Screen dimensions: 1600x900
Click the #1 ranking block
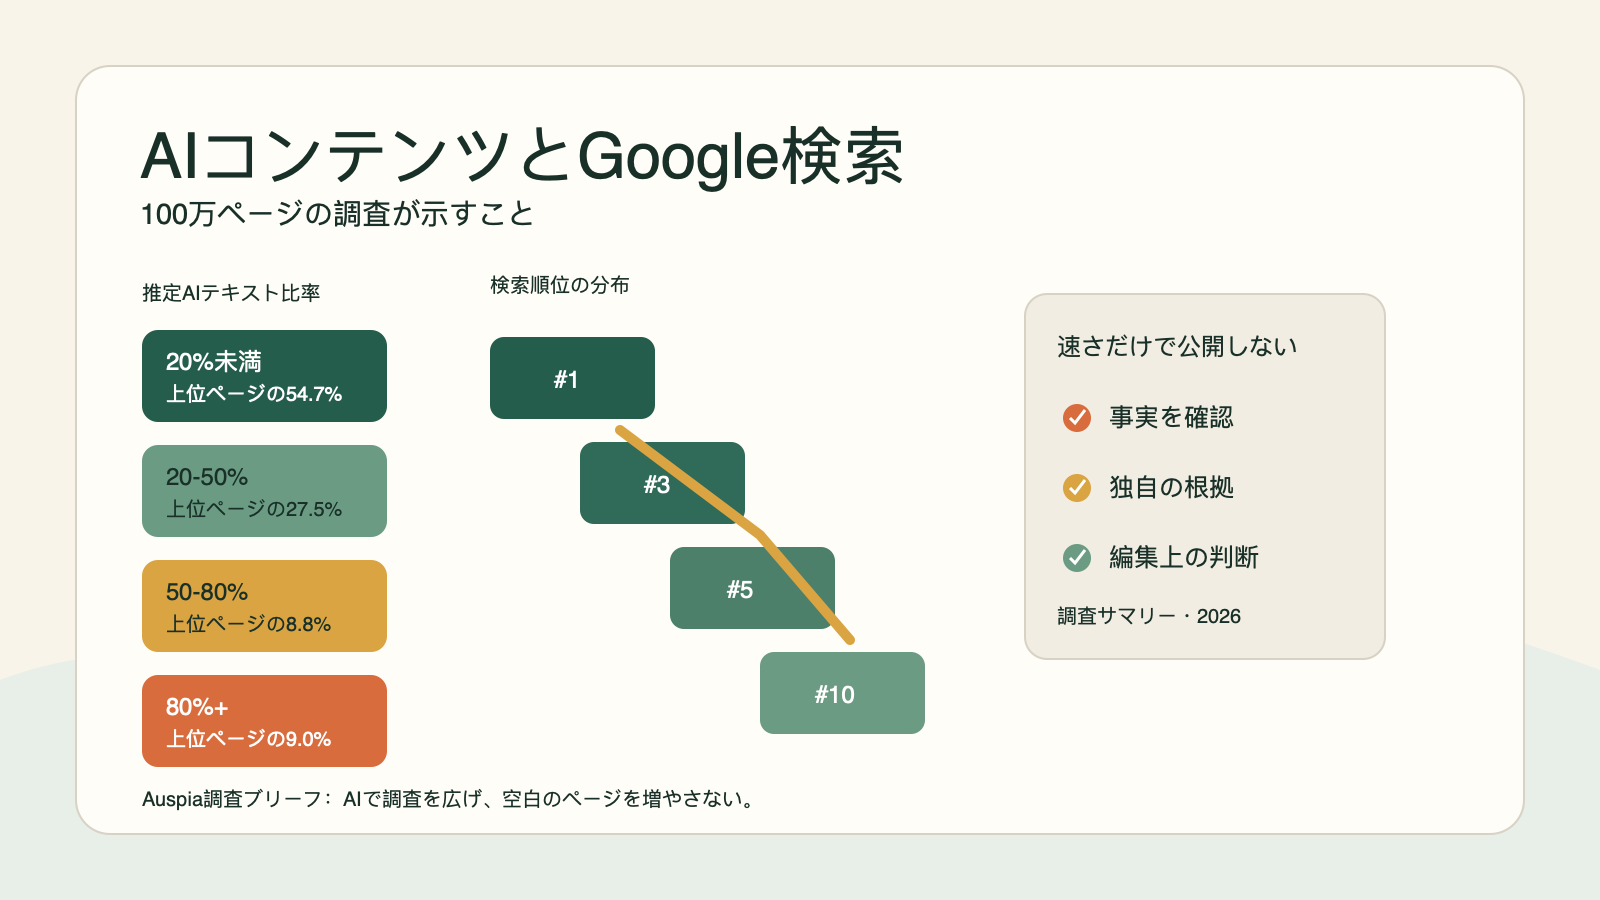[x=572, y=378]
